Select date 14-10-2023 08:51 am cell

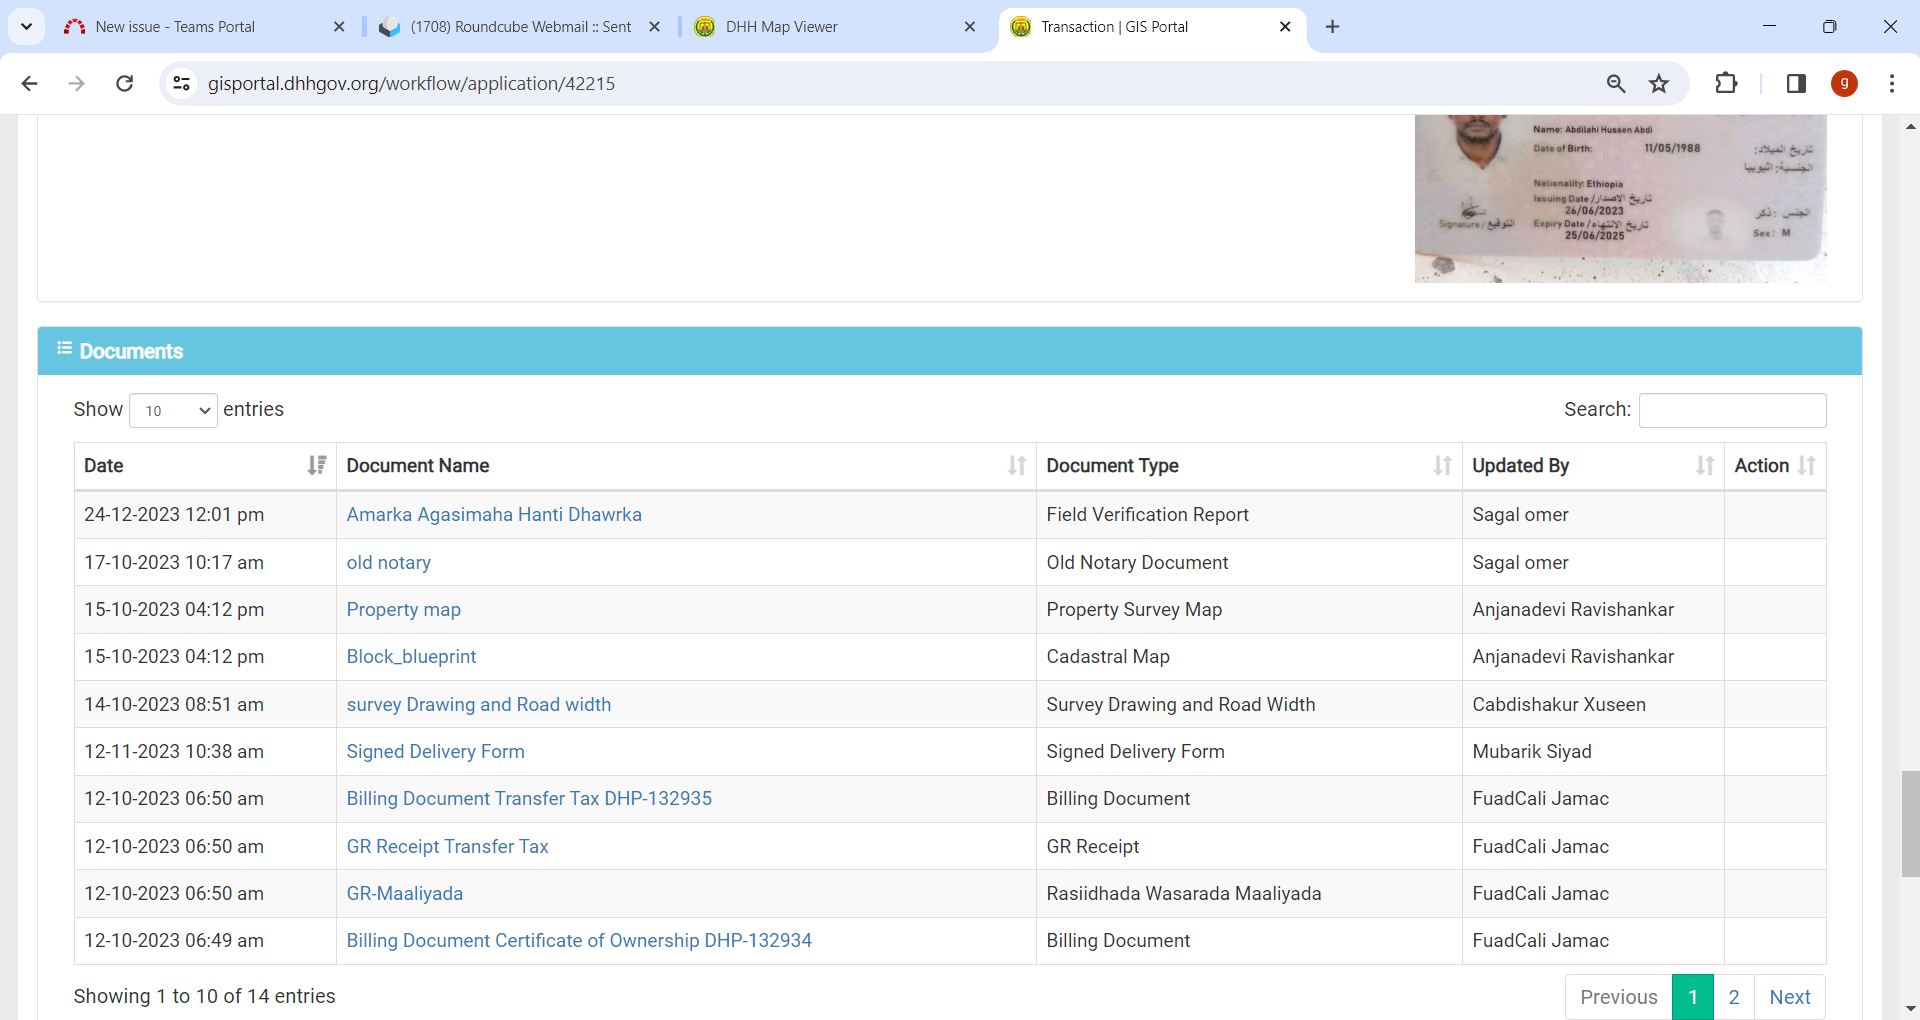tap(205, 705)
